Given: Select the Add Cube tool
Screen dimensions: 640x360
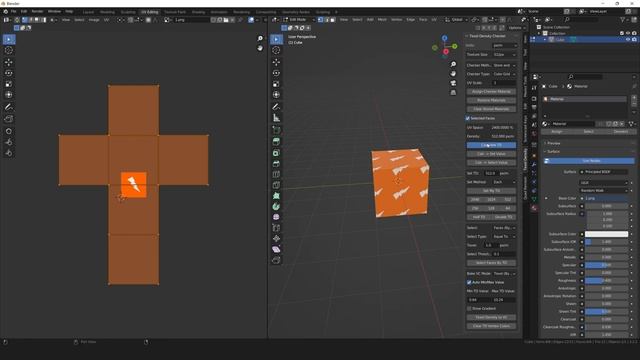Looking at the screenshot, I should [x=276, y=130].
